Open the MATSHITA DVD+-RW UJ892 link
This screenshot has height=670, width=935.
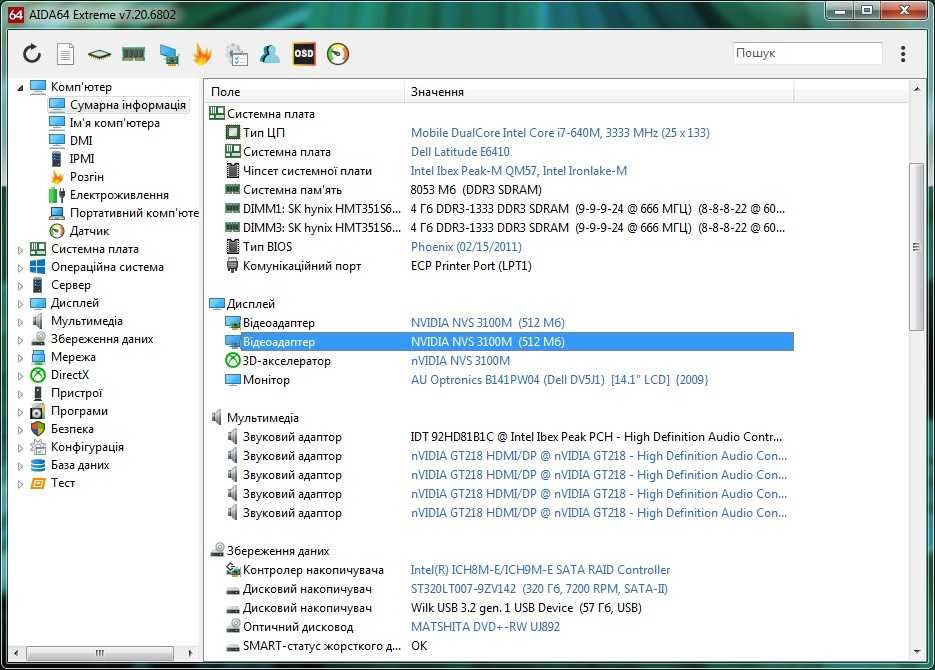tap(485, 627)
